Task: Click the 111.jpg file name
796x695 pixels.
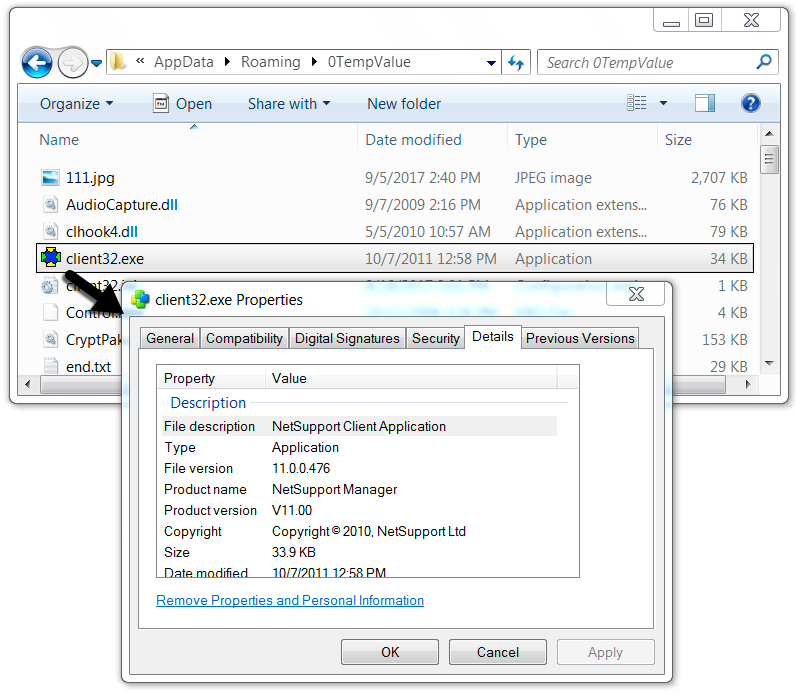Action: 90,178
